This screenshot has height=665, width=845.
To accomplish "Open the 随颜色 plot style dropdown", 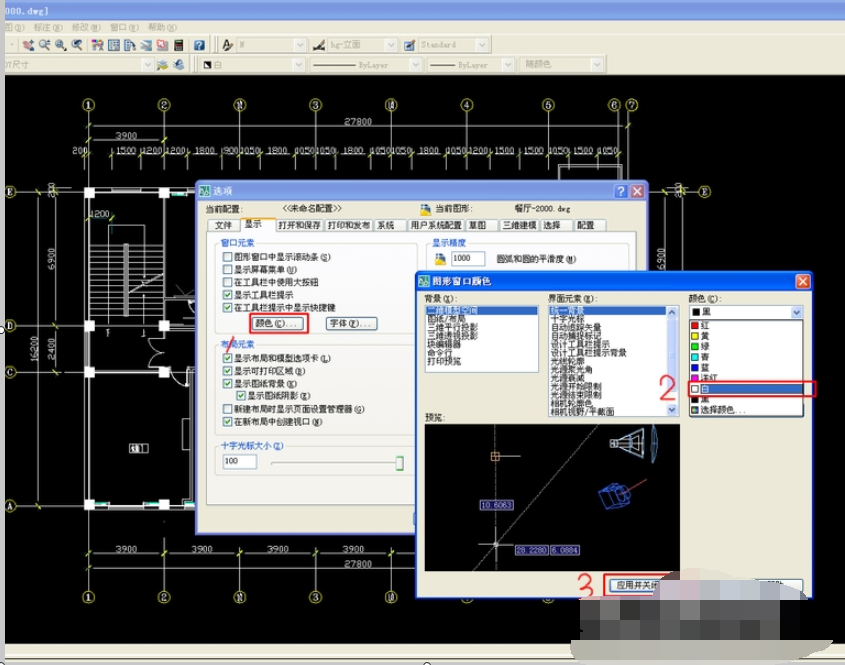I will [x=596, y=65].
